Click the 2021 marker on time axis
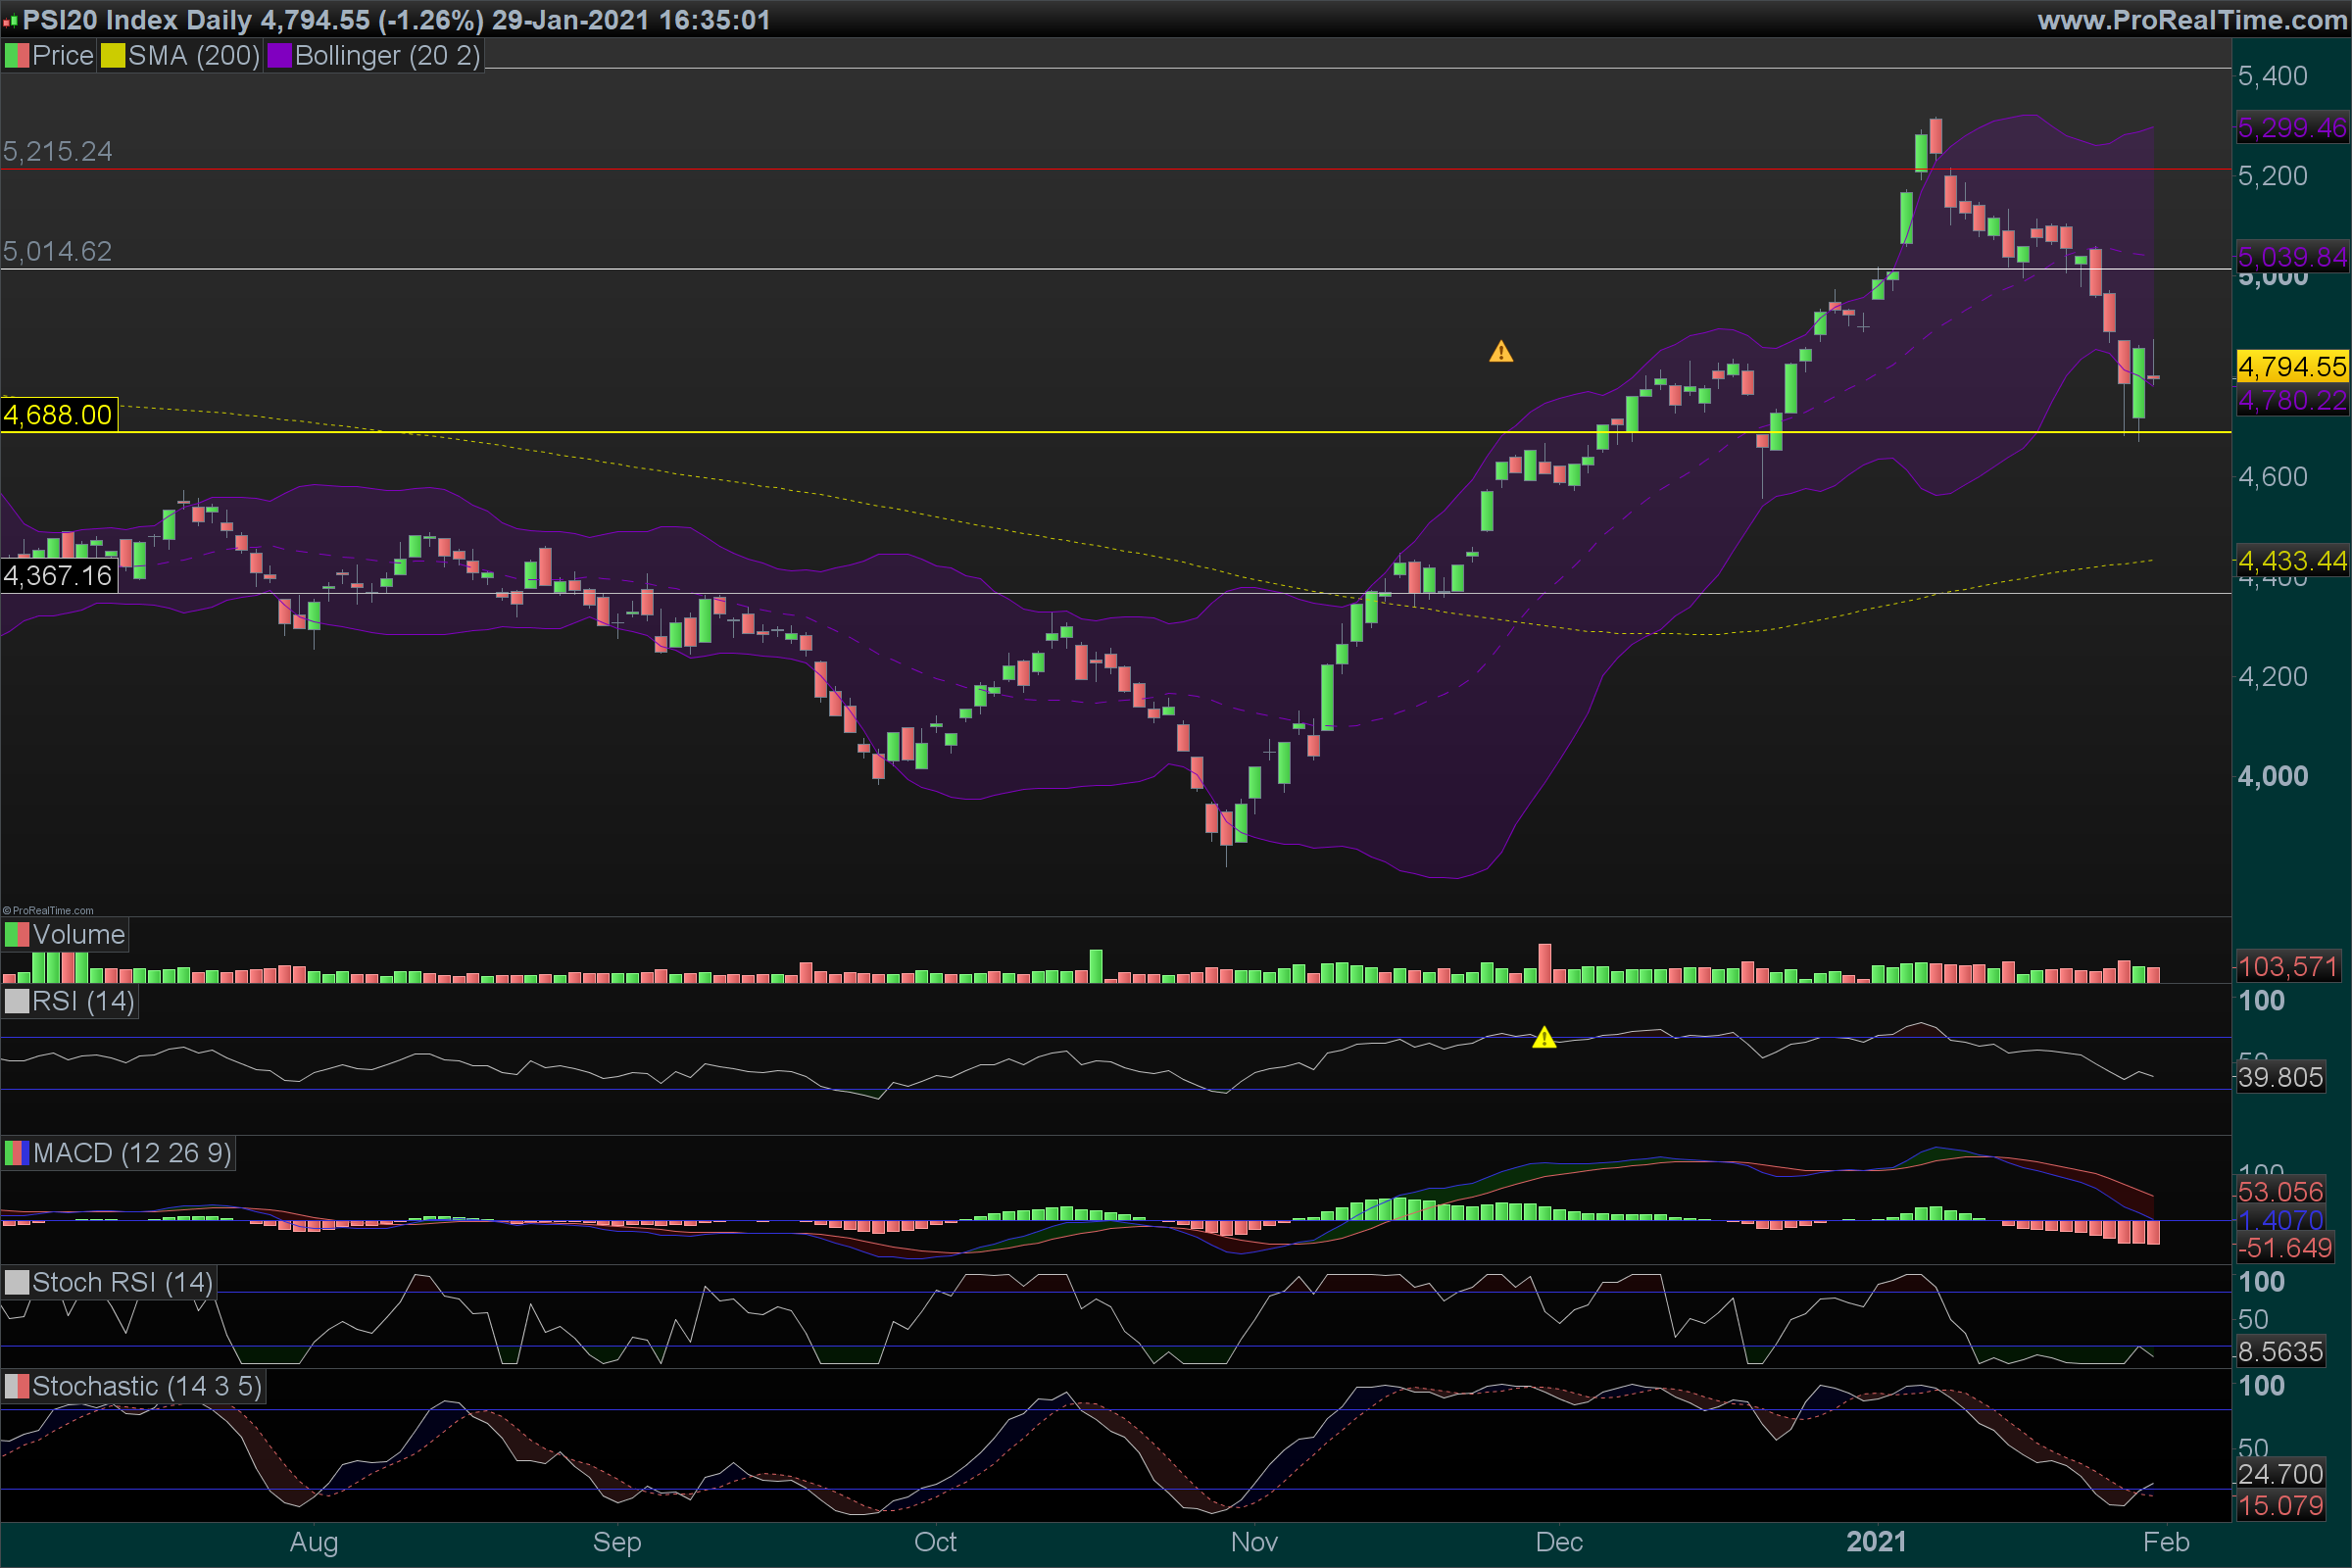Screen dimensions: 2352x1568 click(x=1876, y=1542)
